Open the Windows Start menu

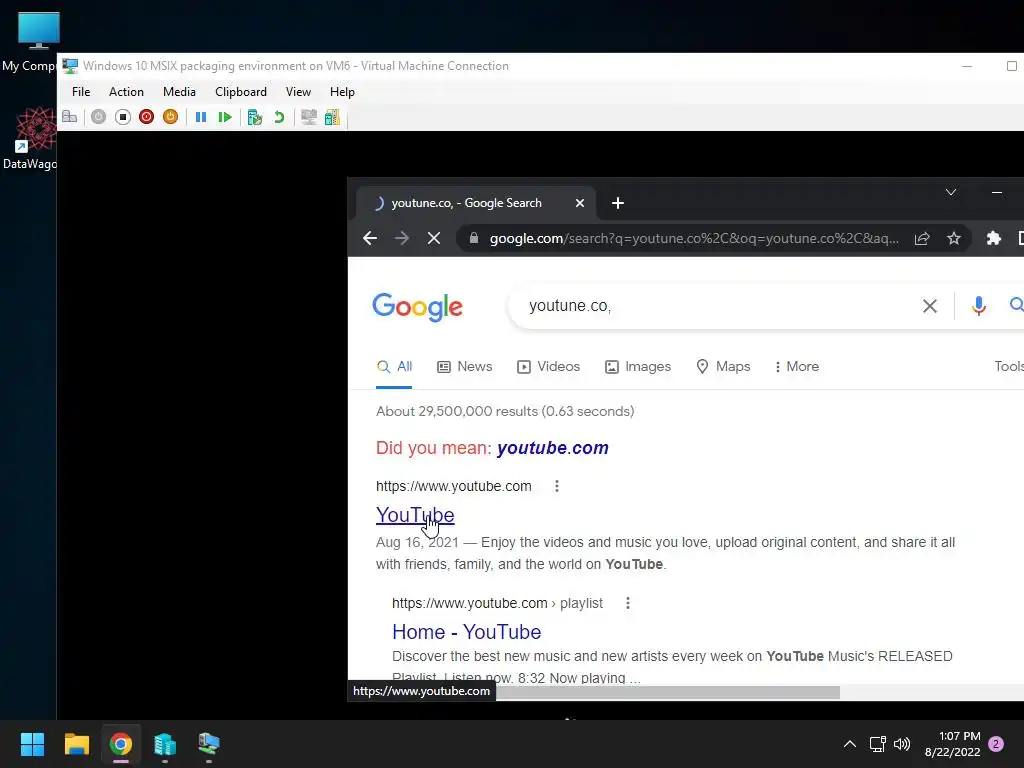pyautogui.click(x=32, y=744)
